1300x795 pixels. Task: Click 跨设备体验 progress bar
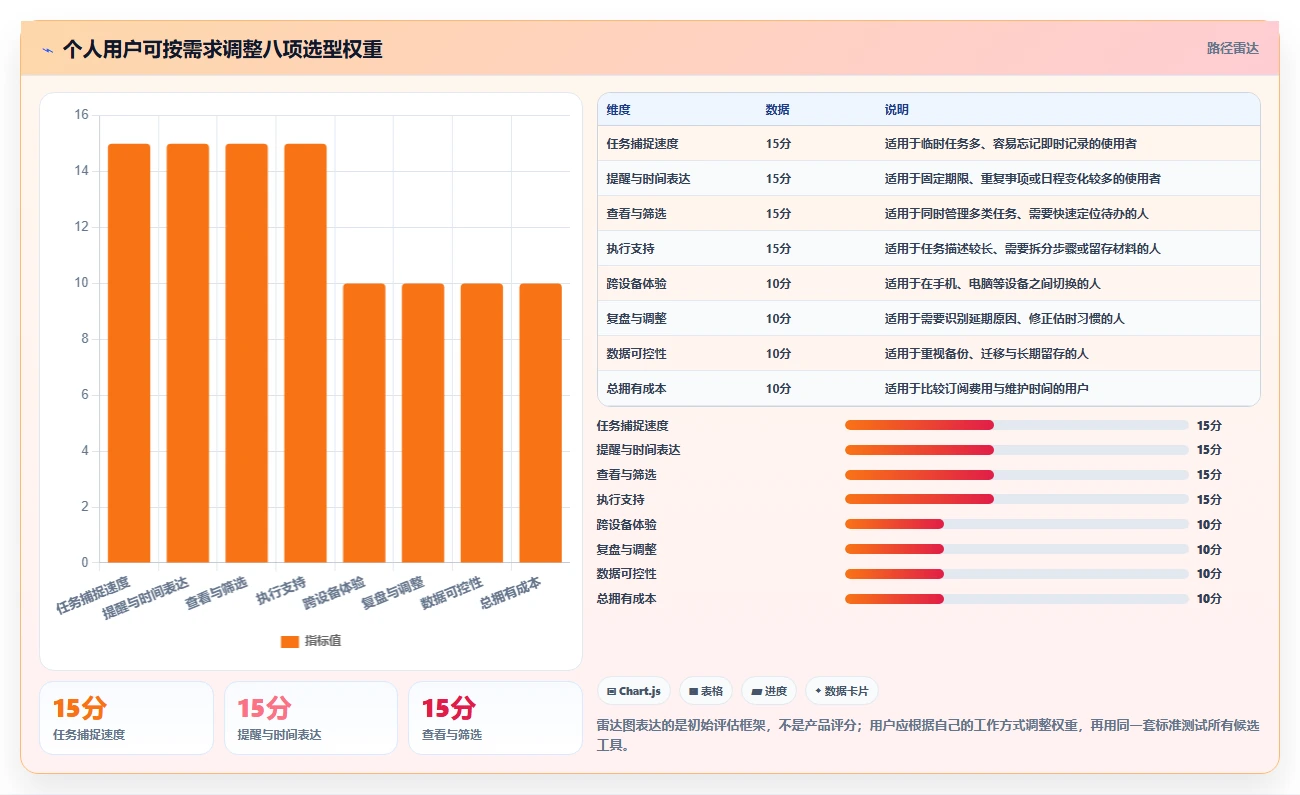click(x=1017, y=524)
